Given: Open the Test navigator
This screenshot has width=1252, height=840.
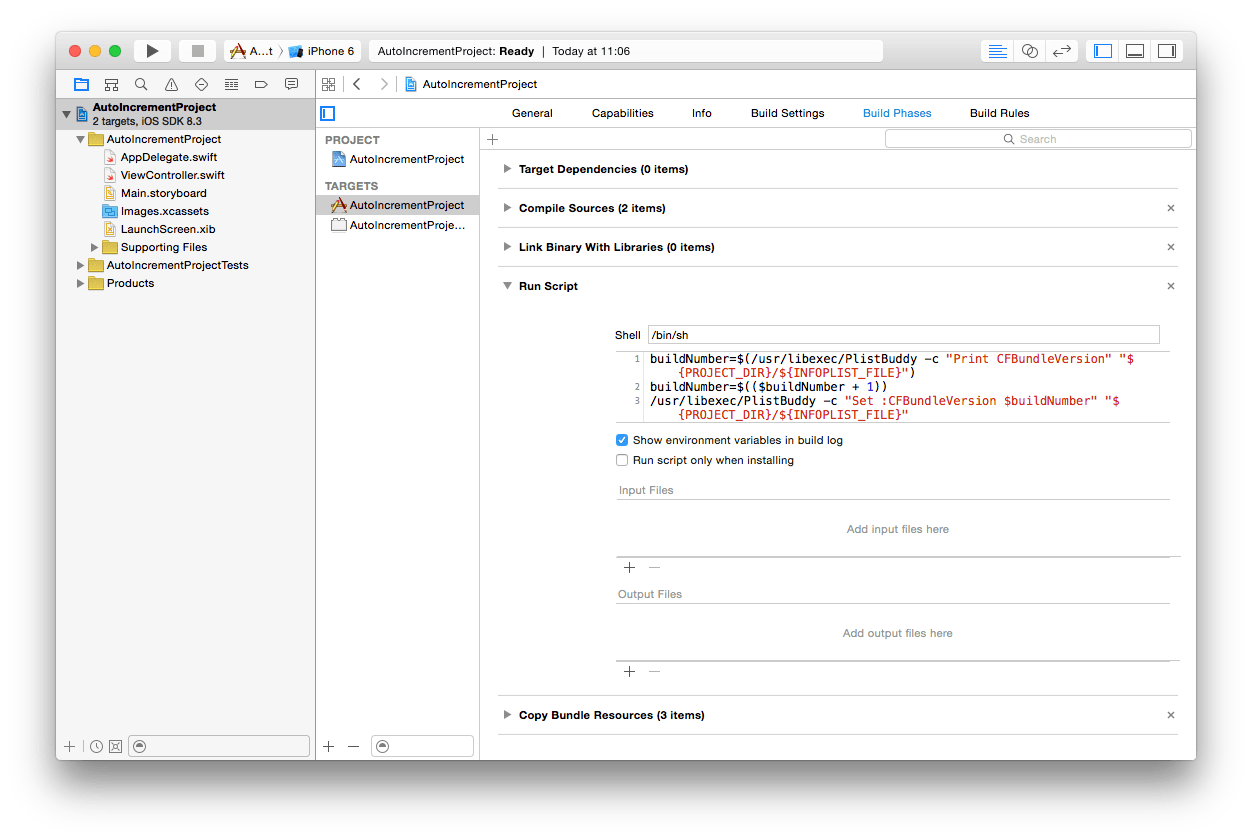Looking at the screenshot, I should pyautogui.click(x=201, y=84).
